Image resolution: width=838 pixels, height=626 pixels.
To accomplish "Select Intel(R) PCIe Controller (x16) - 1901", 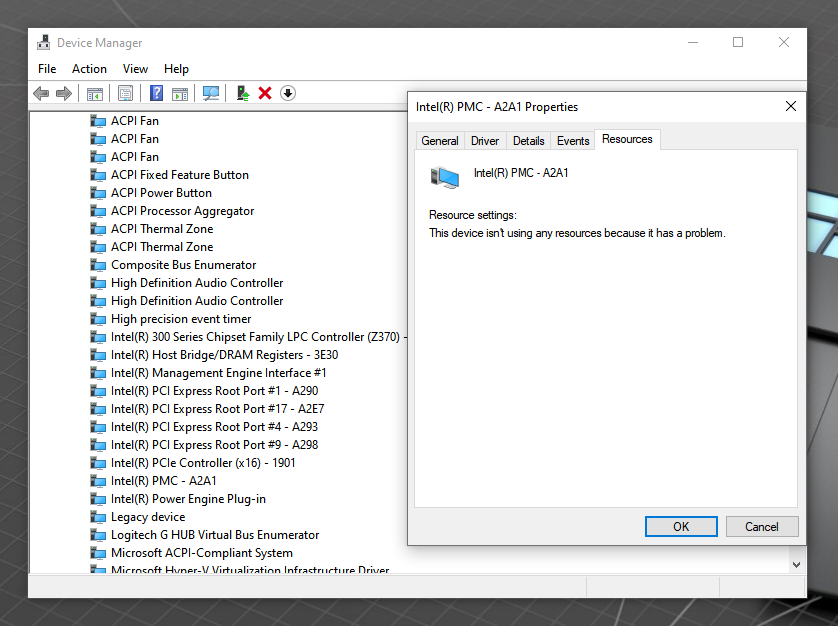I will click(x=203, y=463).
